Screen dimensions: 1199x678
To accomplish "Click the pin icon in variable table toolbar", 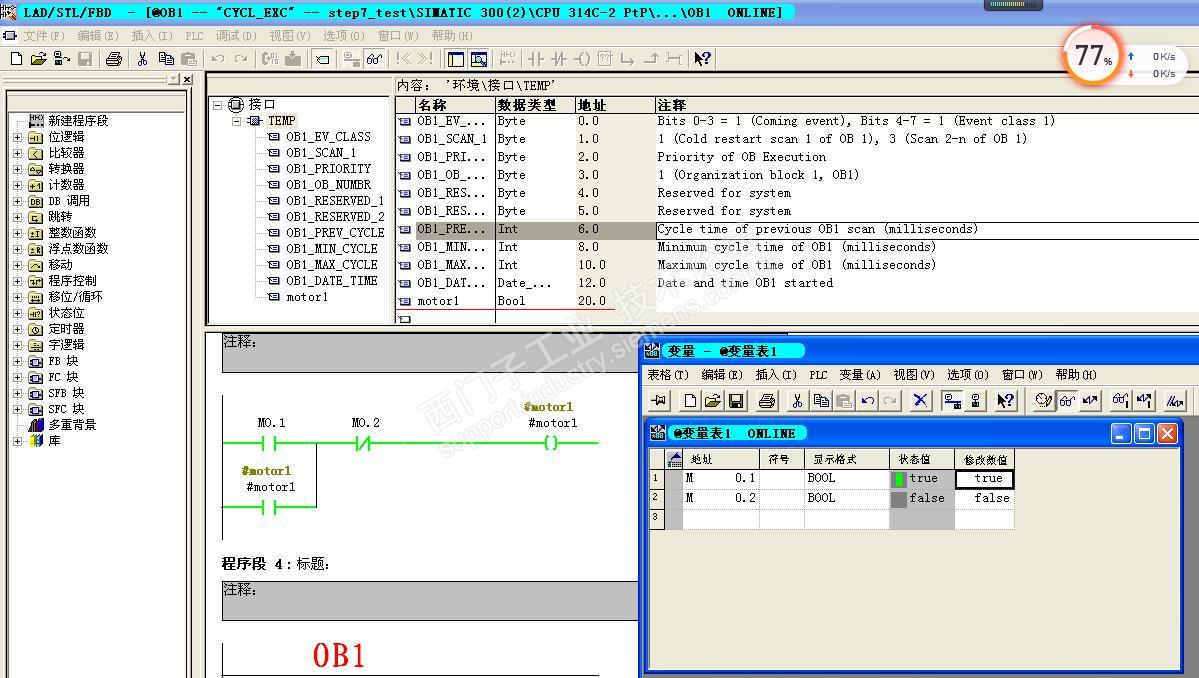I will pos(658,401).
